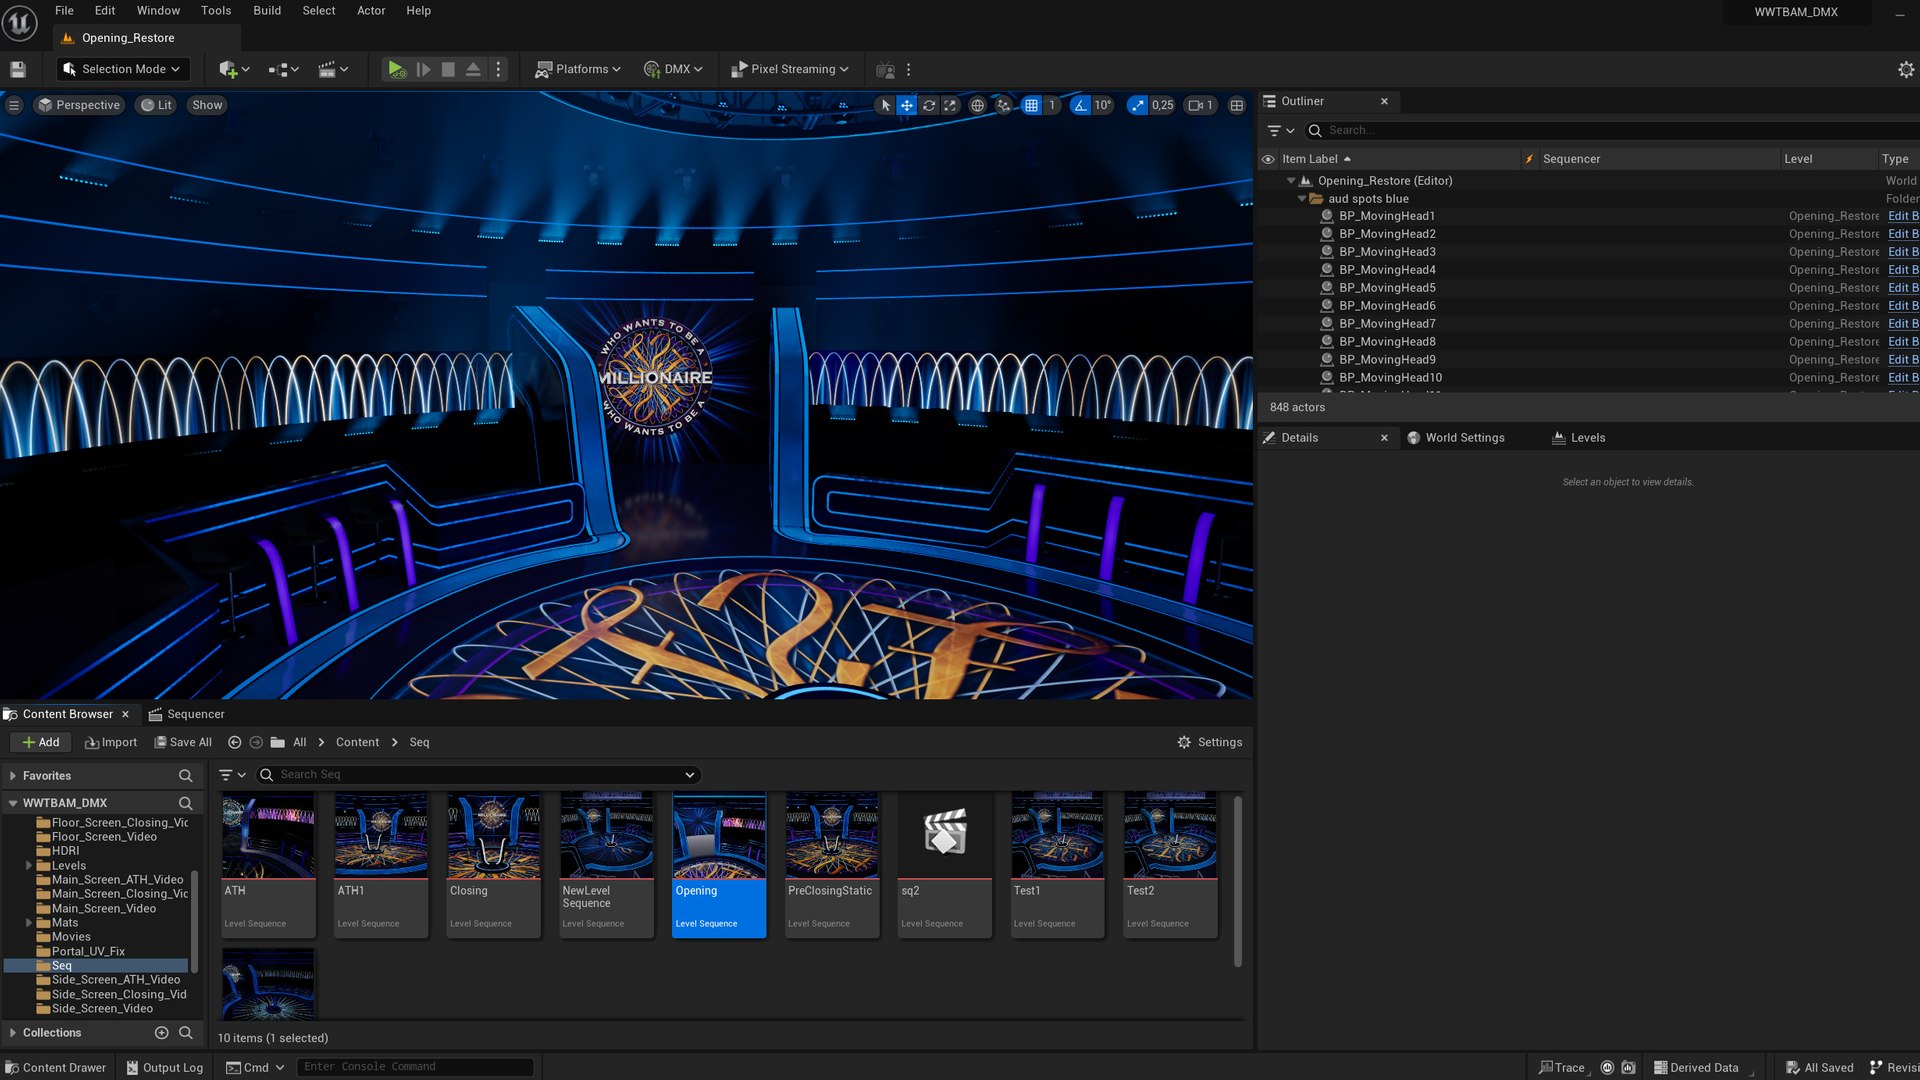The width and height of the screenshot is (1920, 1080).
Task: Expand the Levels folder in tree
Action: [28, 866]
